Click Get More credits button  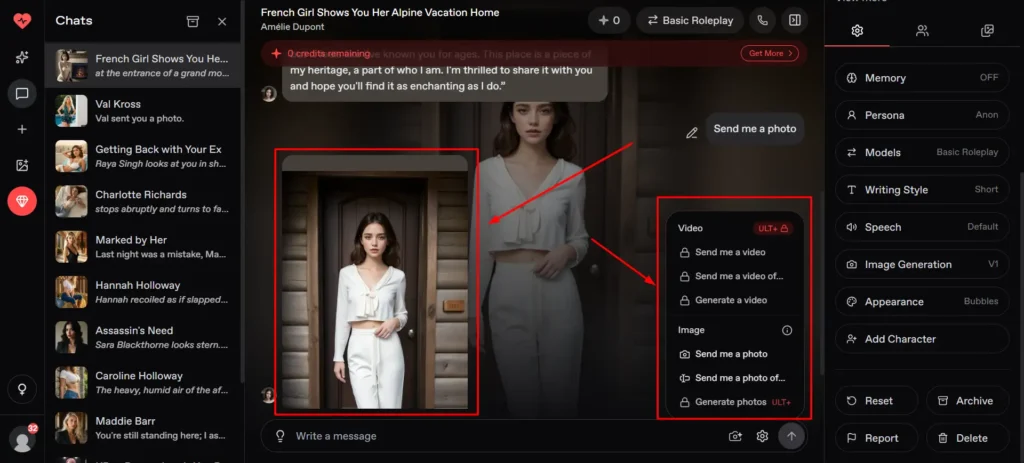(769, 54)
